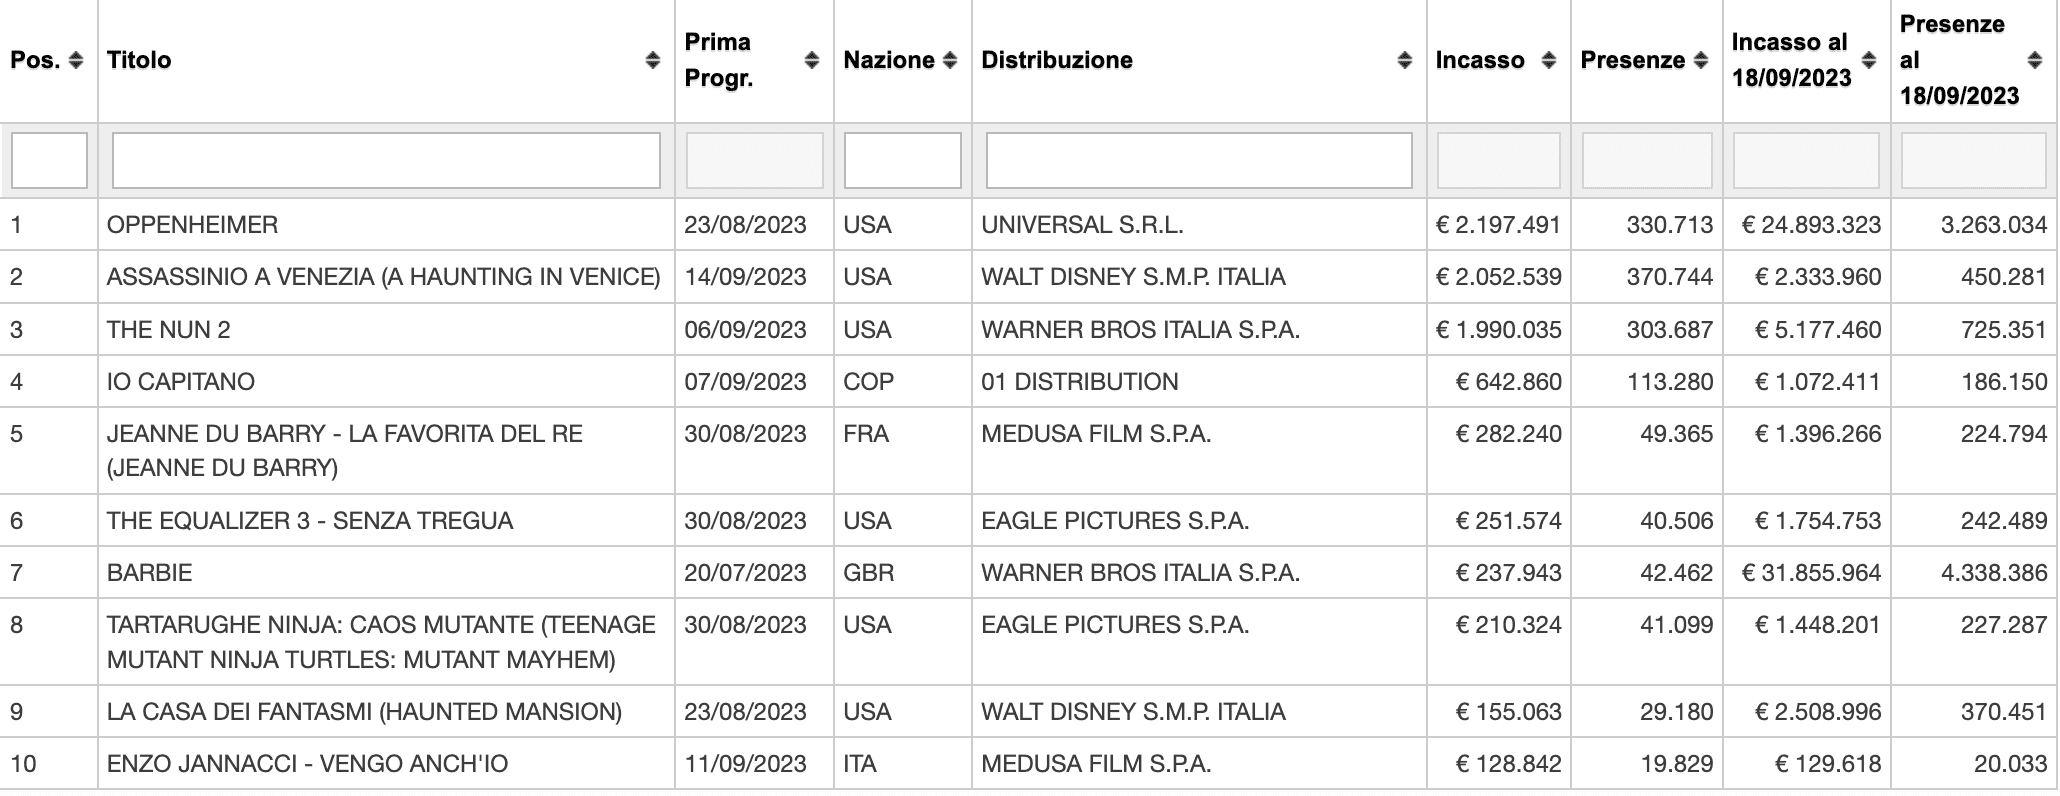This screenshot has width=2060, height=796.
Task: Click sort arrows in Titolo header
Action: pos(653,60)
